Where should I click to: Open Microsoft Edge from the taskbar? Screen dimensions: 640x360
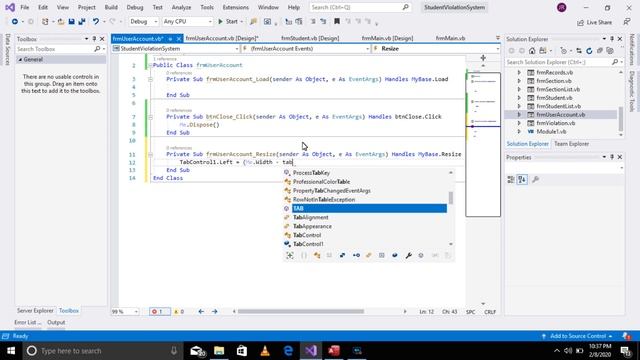(288, 351)
